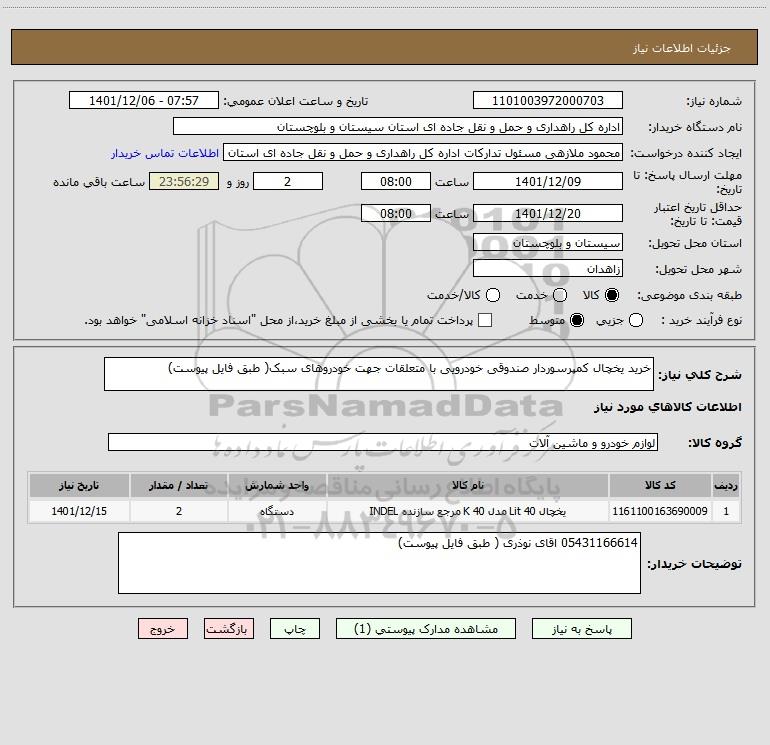The height and width of the screenshot is (745, 770).
Task: Click the remaining time field 23:56:29
Action: coord(184,181)
